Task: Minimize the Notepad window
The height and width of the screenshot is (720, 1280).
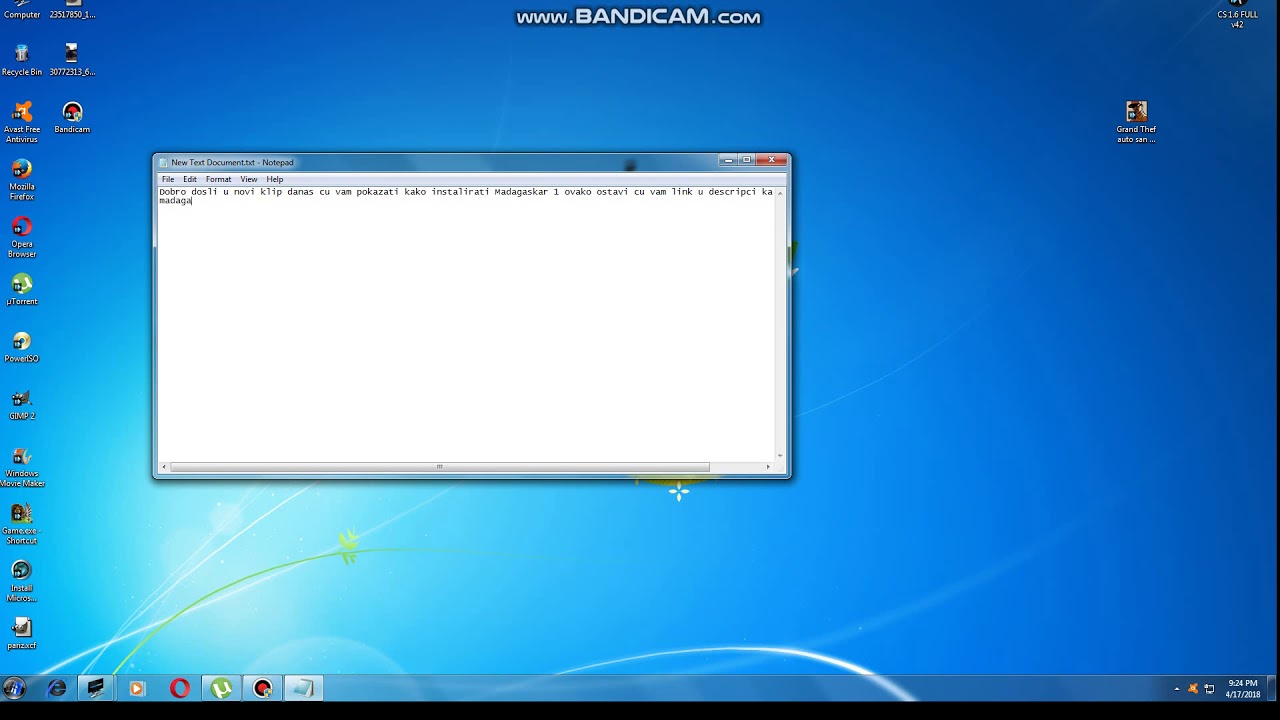Action: (x=728, y=160)
